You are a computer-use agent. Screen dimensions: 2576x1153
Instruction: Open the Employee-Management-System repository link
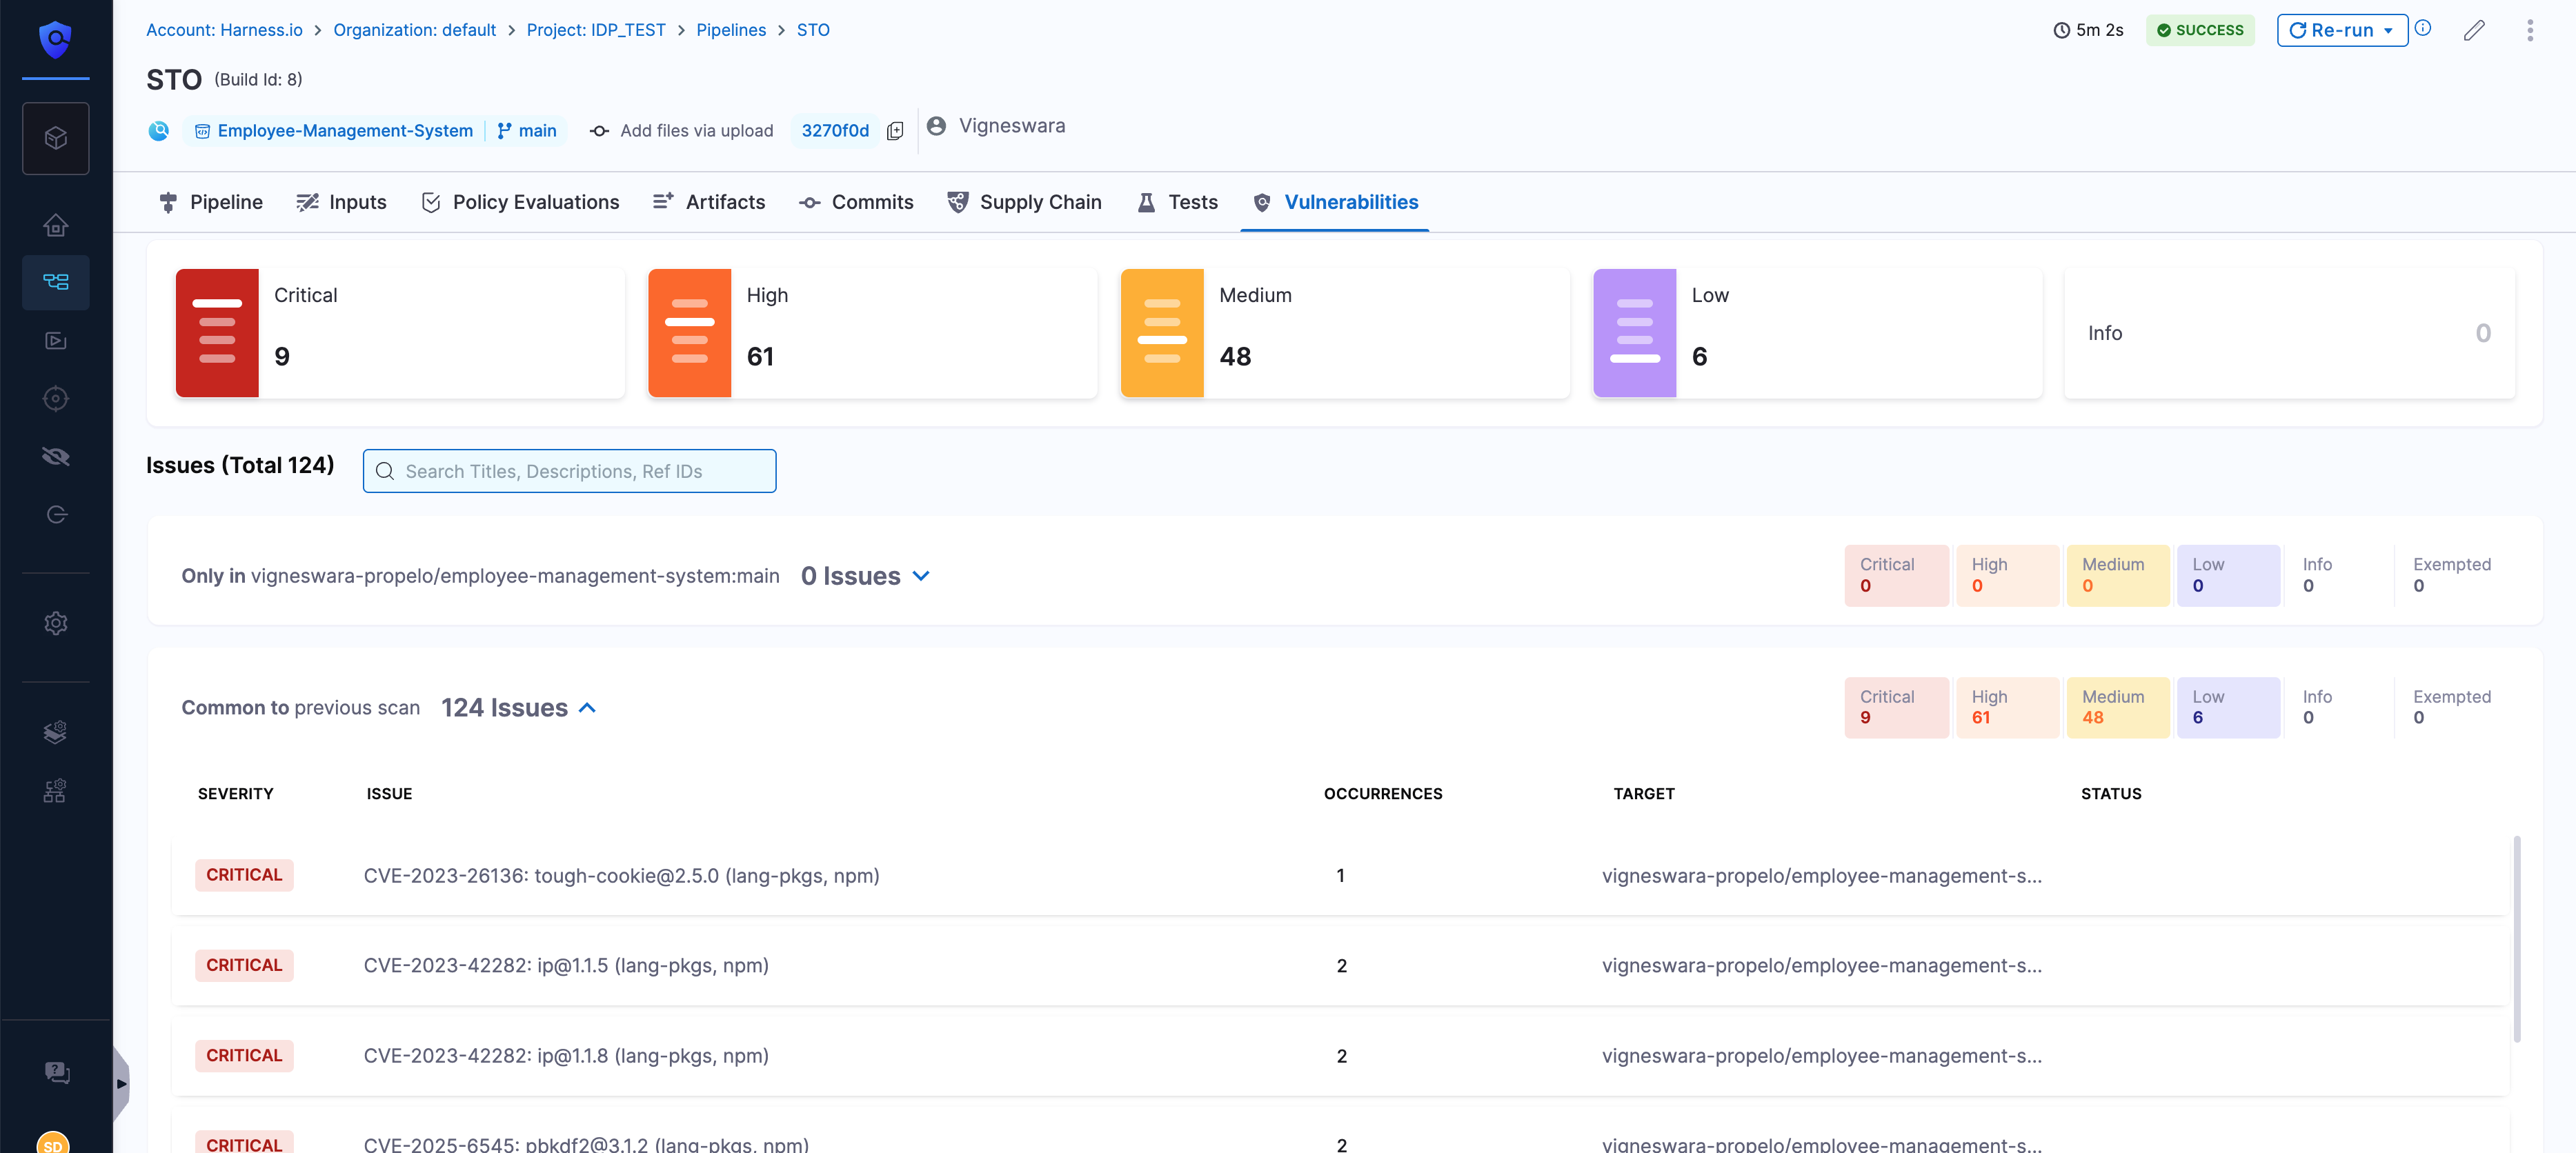point(344,131)
